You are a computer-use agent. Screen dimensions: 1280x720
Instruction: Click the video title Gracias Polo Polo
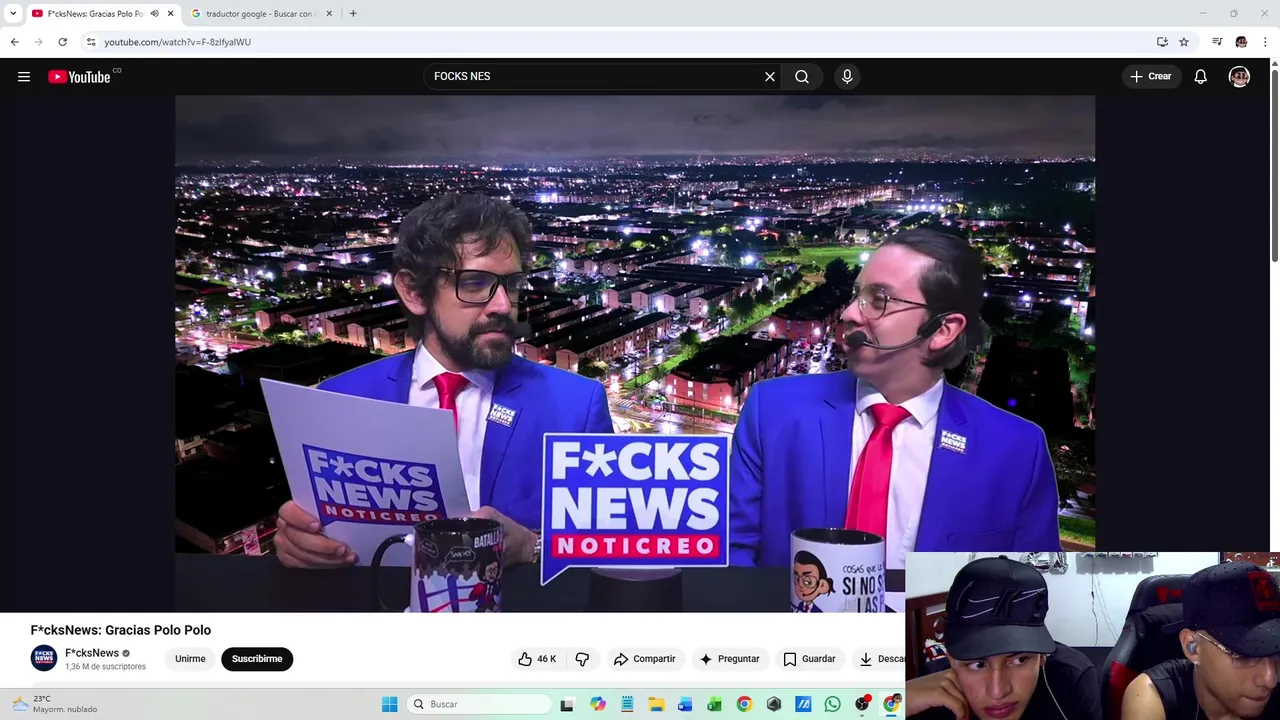point(121,630)
